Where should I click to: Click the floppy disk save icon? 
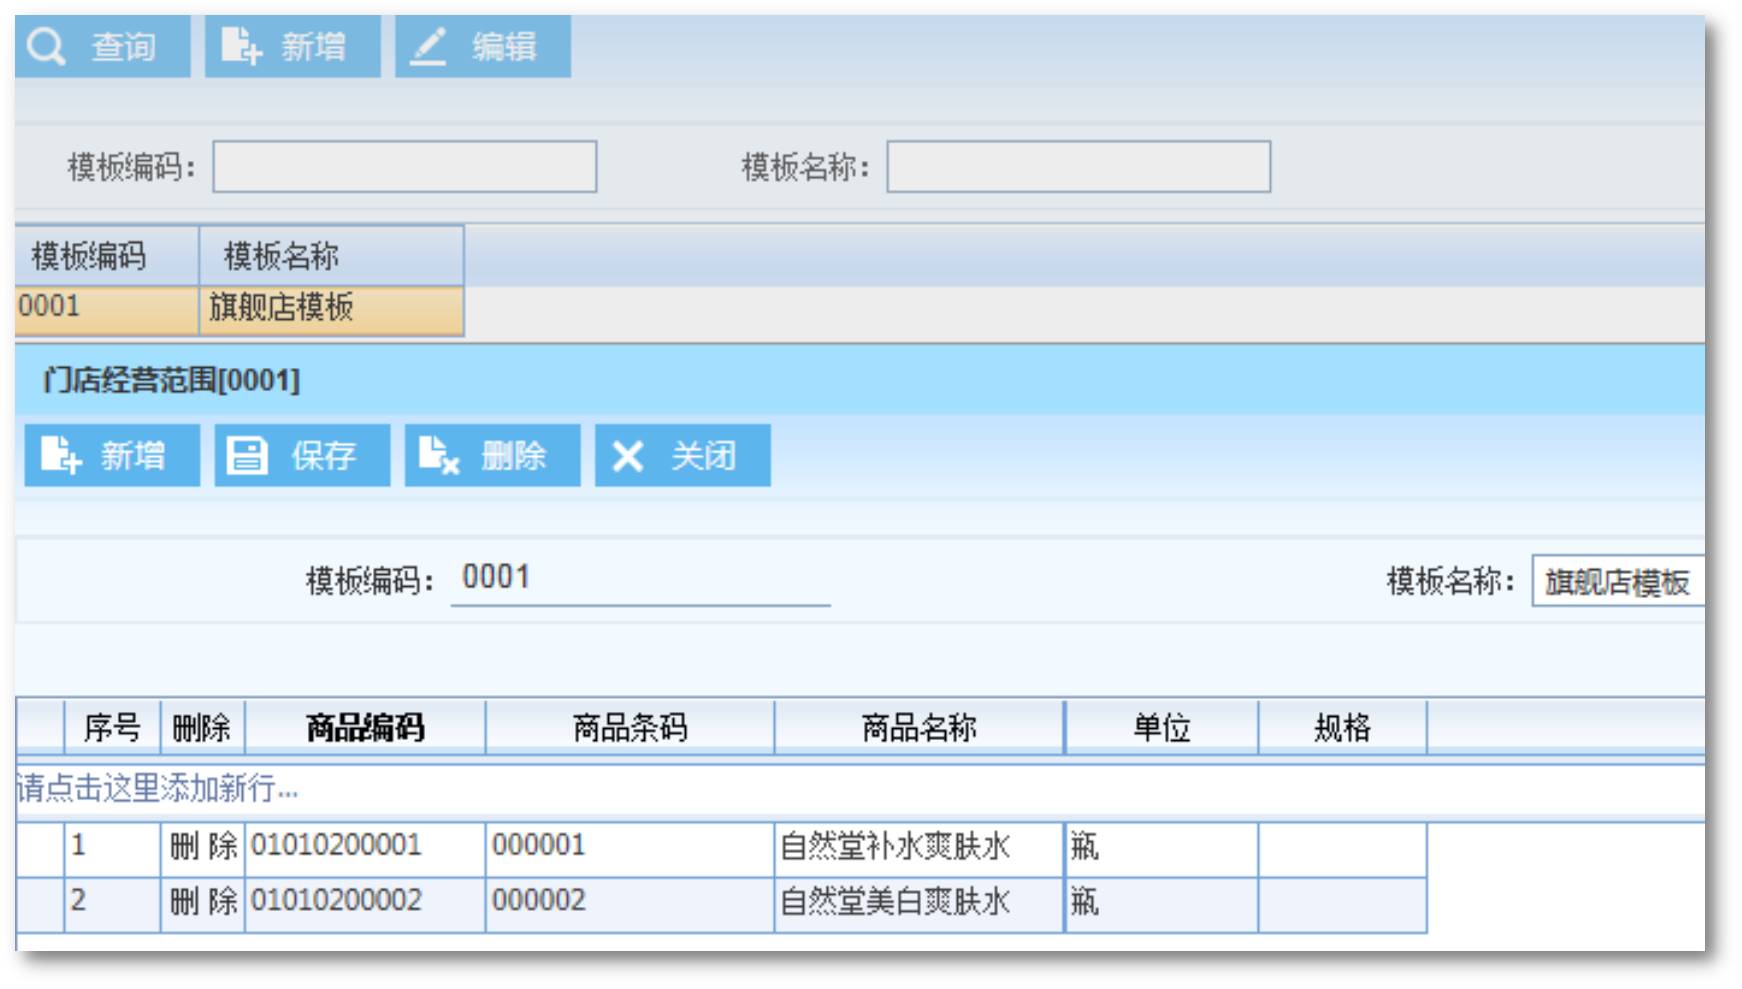(x=247, y=455)
